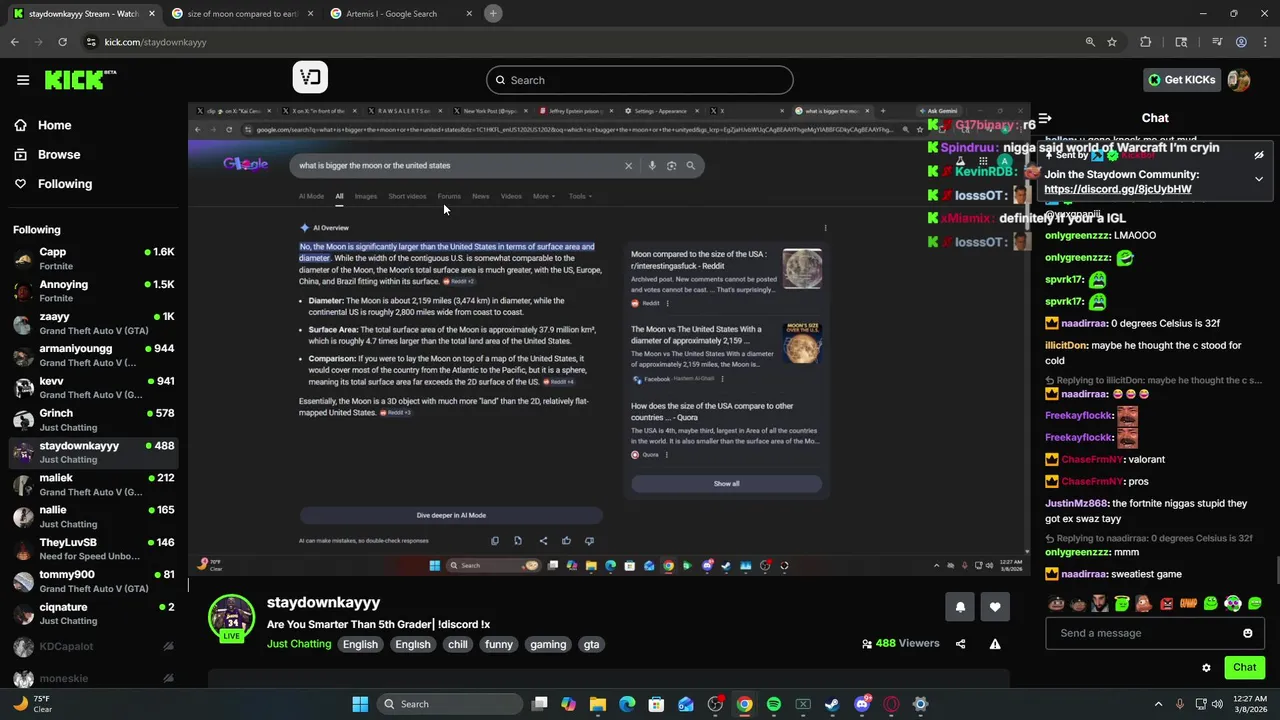Select the offline KDCapalot channel row
Screen dimensions: 1280x720
(94, 647)
